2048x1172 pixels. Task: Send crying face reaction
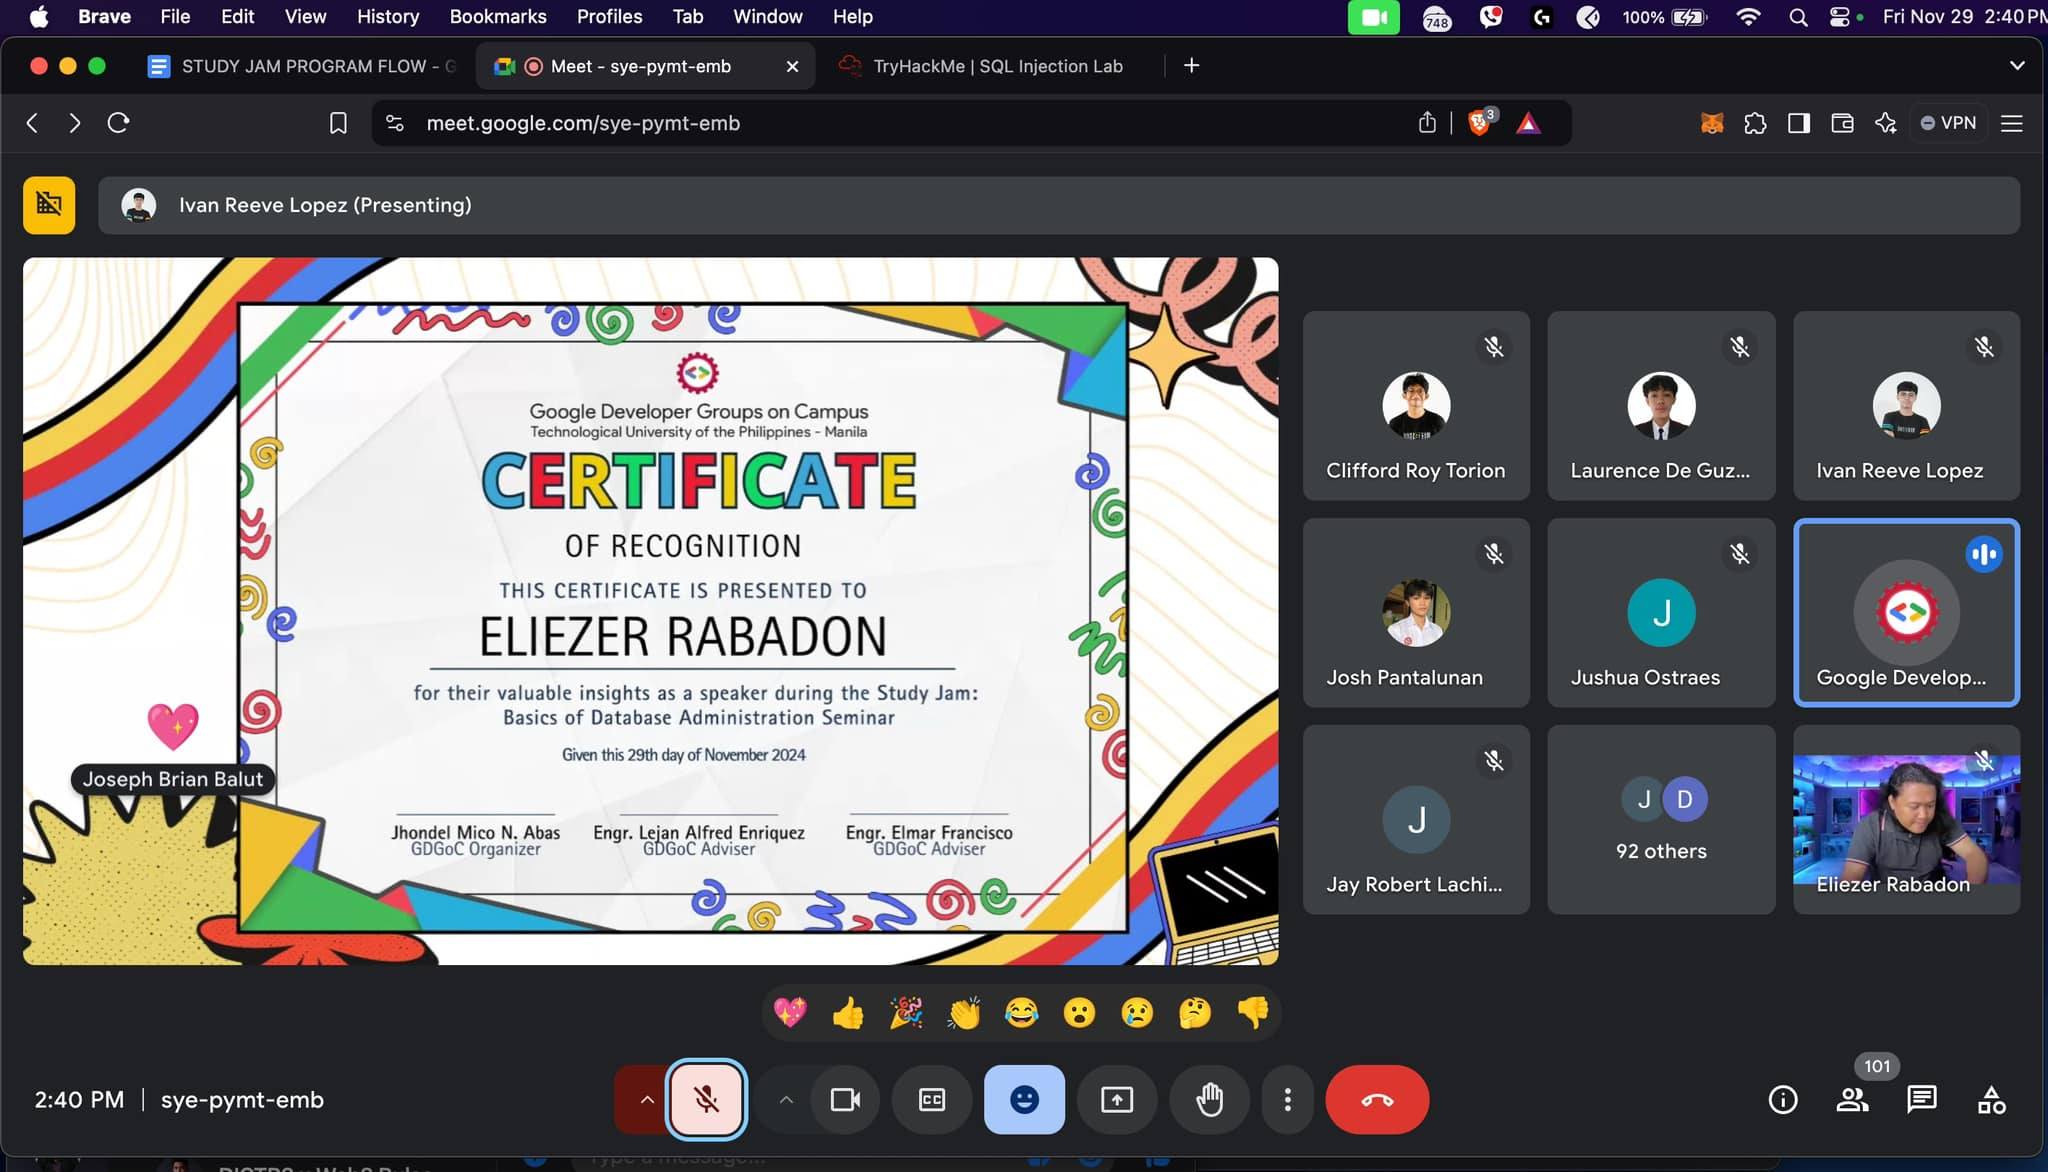pyautogui.click(x=1137, y=1013)
